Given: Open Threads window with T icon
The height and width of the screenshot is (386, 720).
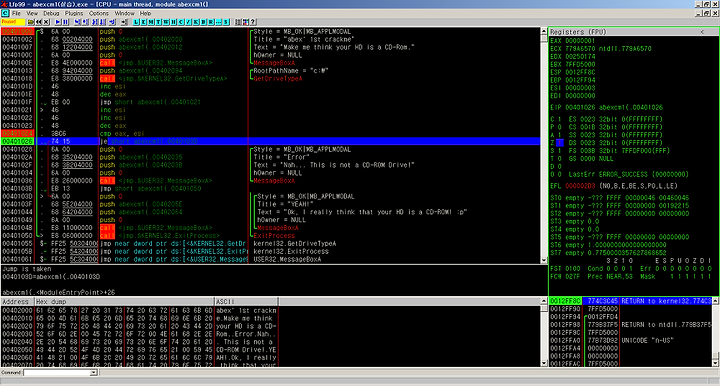Looking at the screenshot, I should click(x=158, y=22).
